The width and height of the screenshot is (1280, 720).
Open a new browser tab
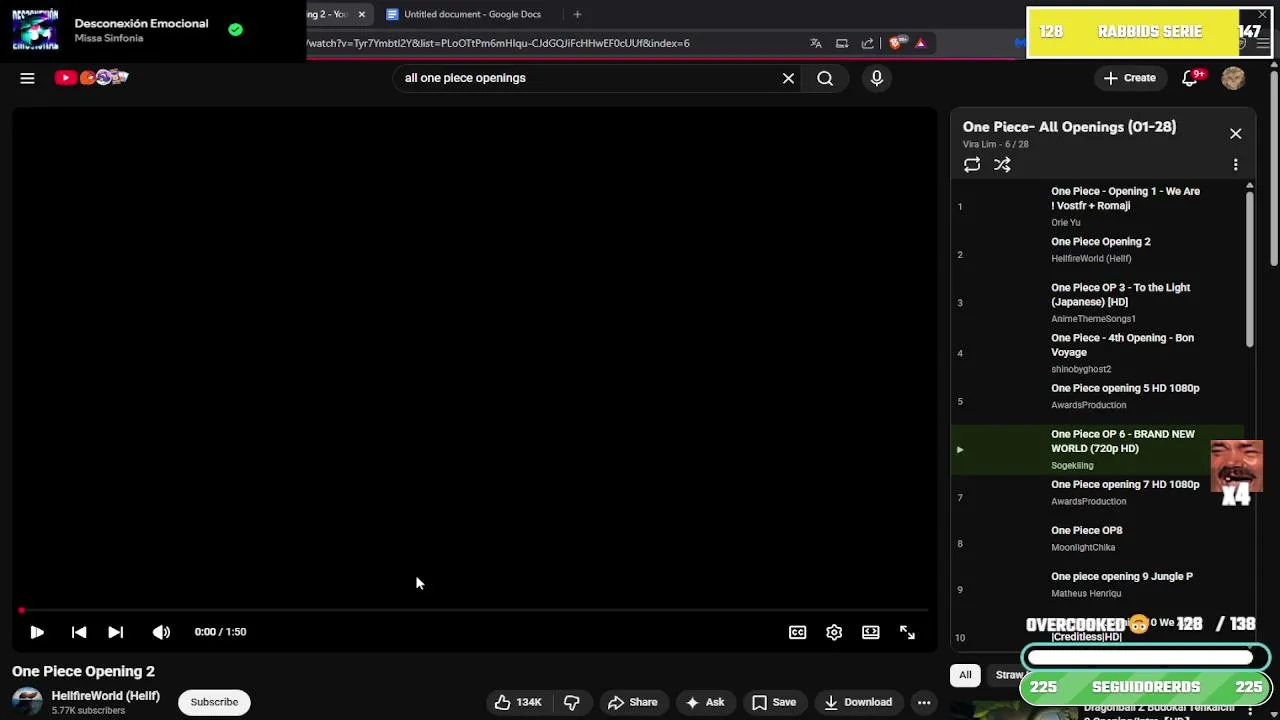577,14
